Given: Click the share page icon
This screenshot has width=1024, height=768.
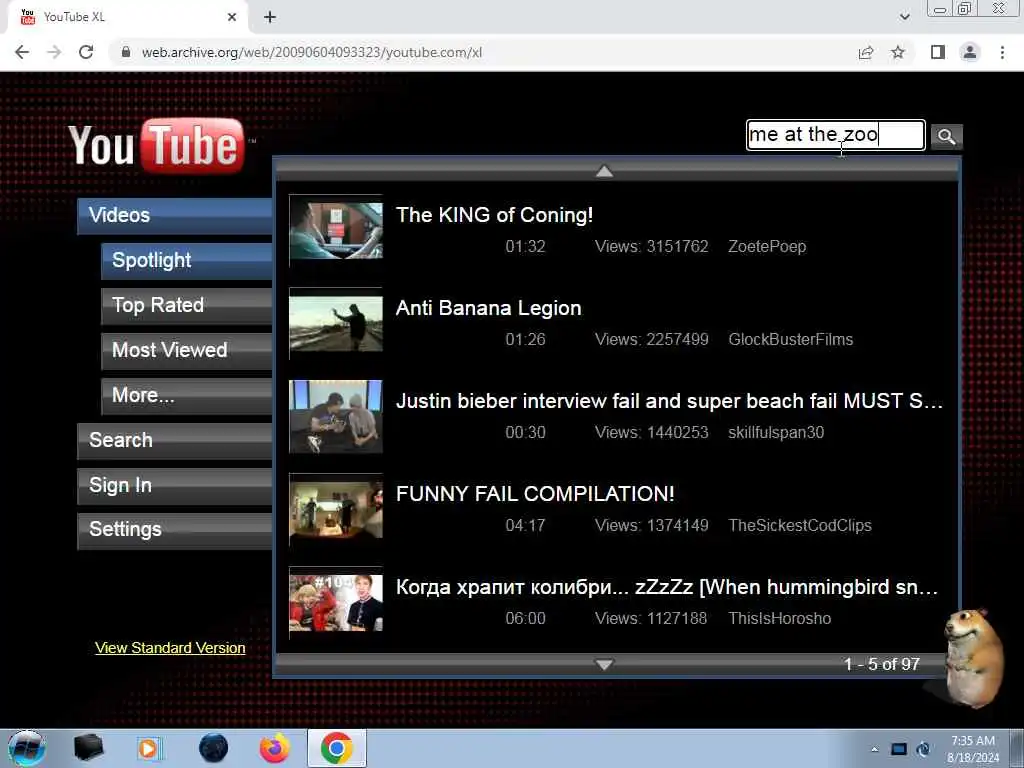Looking at the screenshot, I should coord(866,52).
